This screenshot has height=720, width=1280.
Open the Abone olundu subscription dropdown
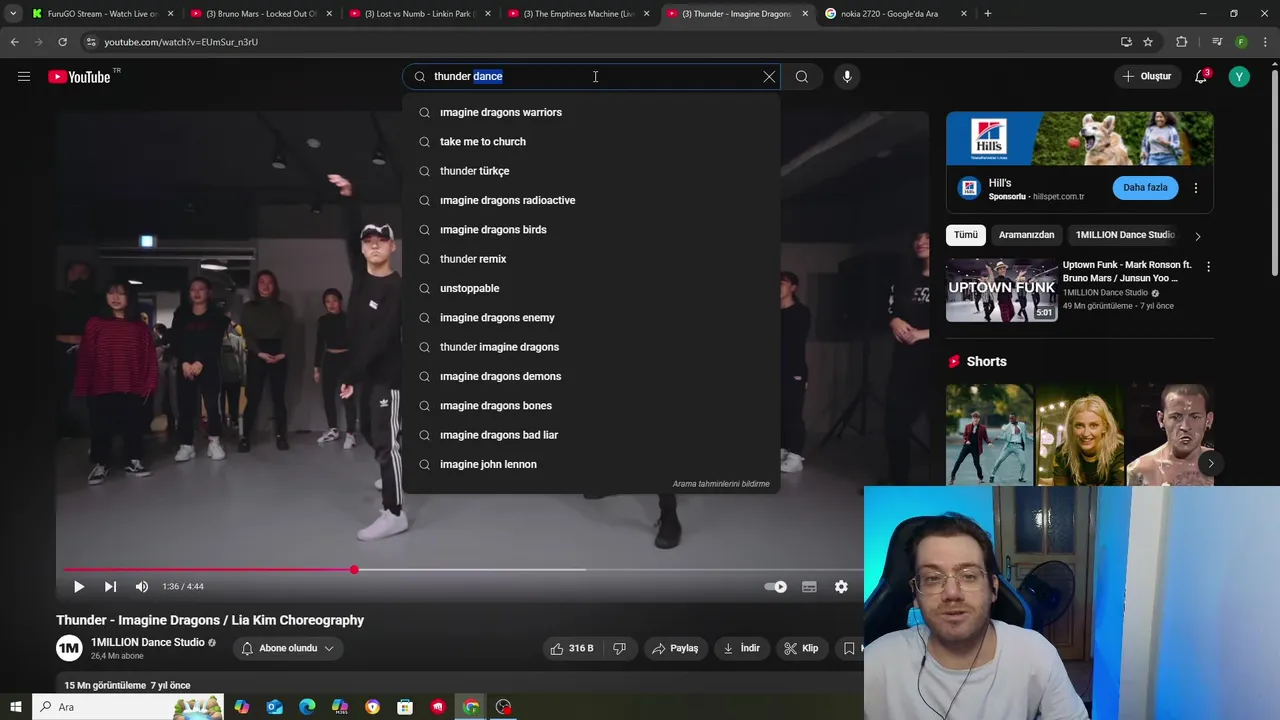tap(287, 649)
